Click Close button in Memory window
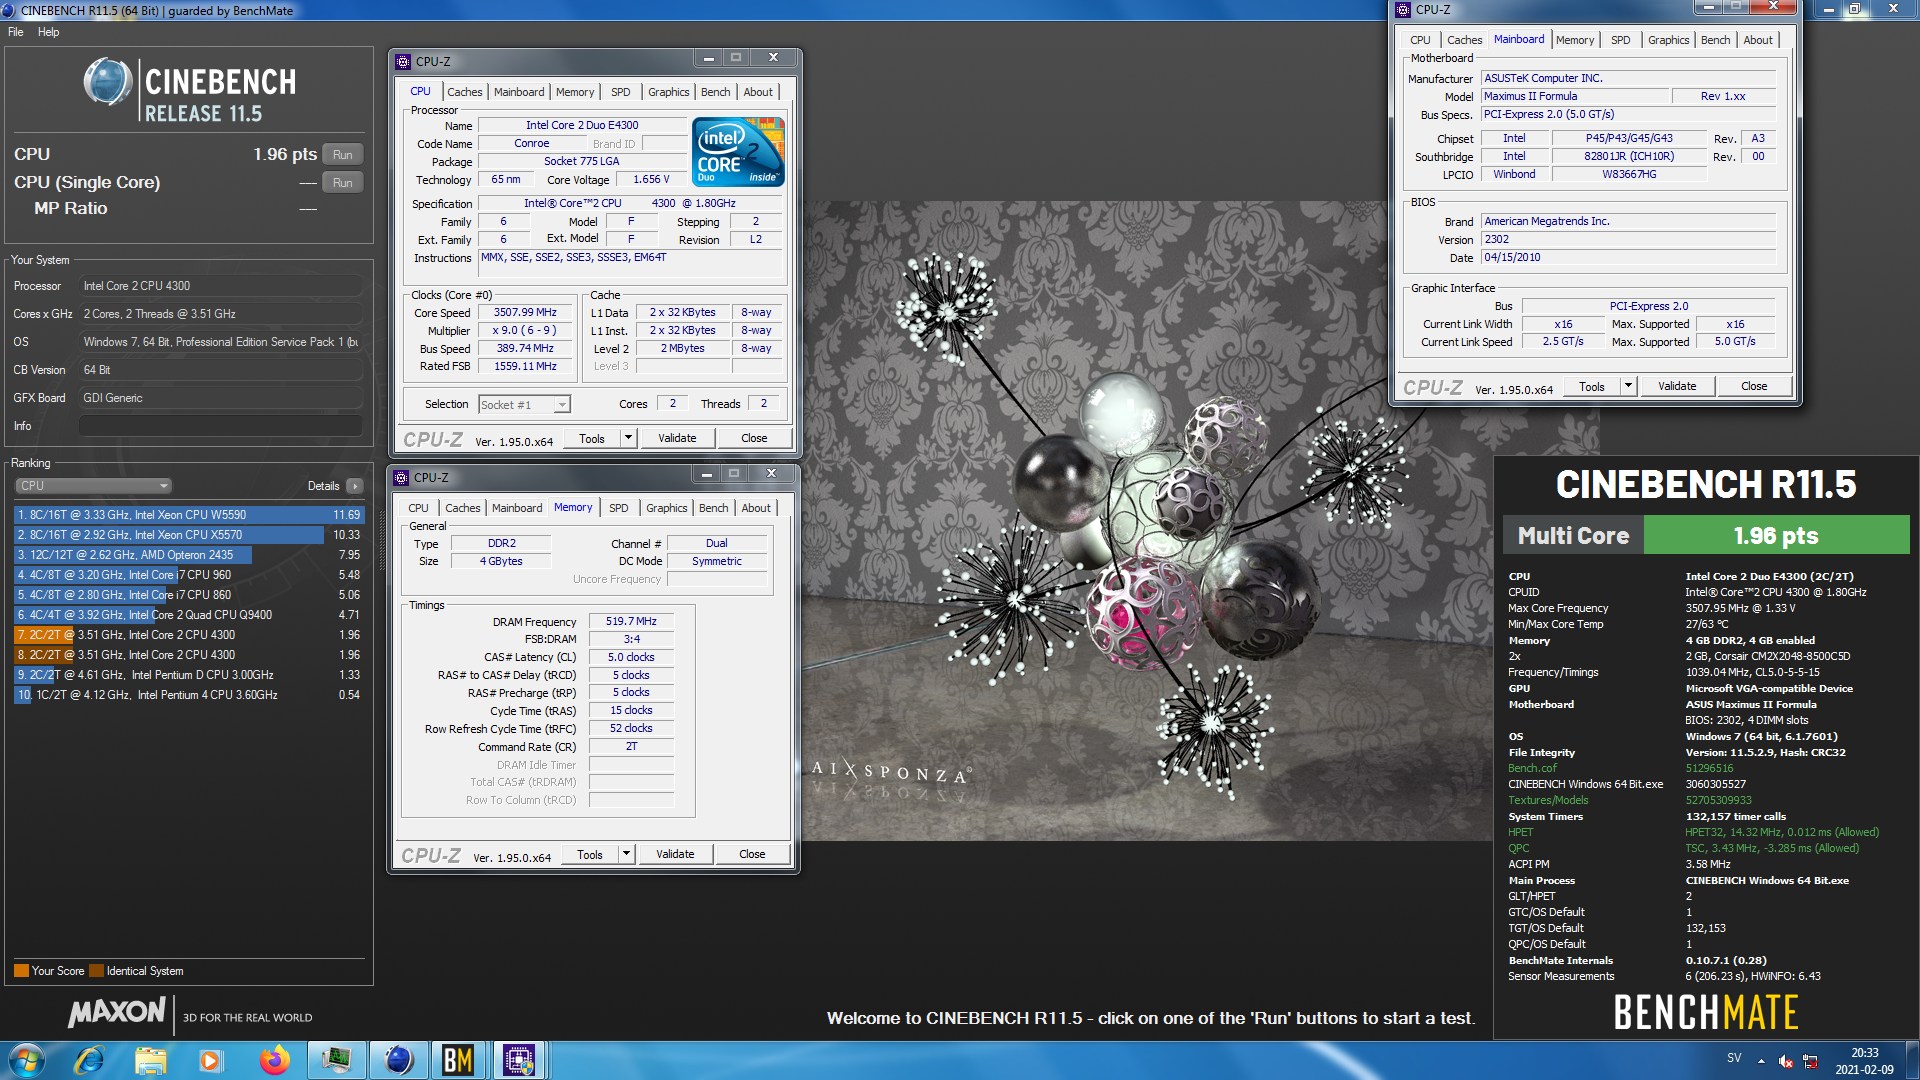 pyautogui.click(x=752, y=854)
